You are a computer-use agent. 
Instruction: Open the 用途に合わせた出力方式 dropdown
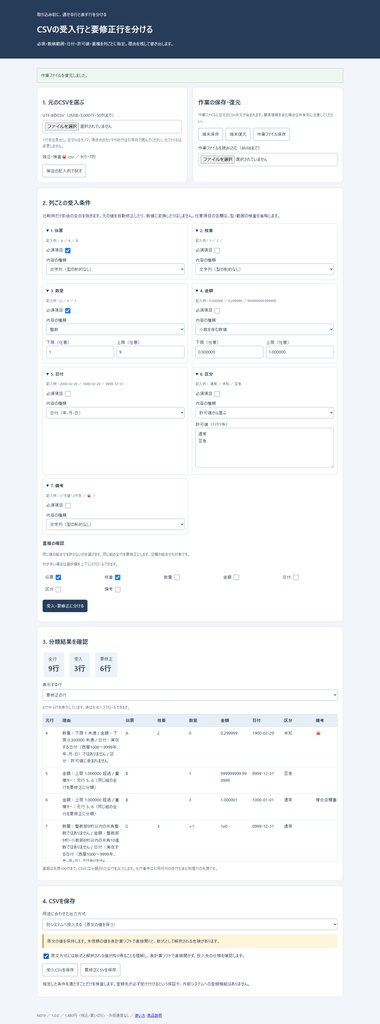click(190, 924)
